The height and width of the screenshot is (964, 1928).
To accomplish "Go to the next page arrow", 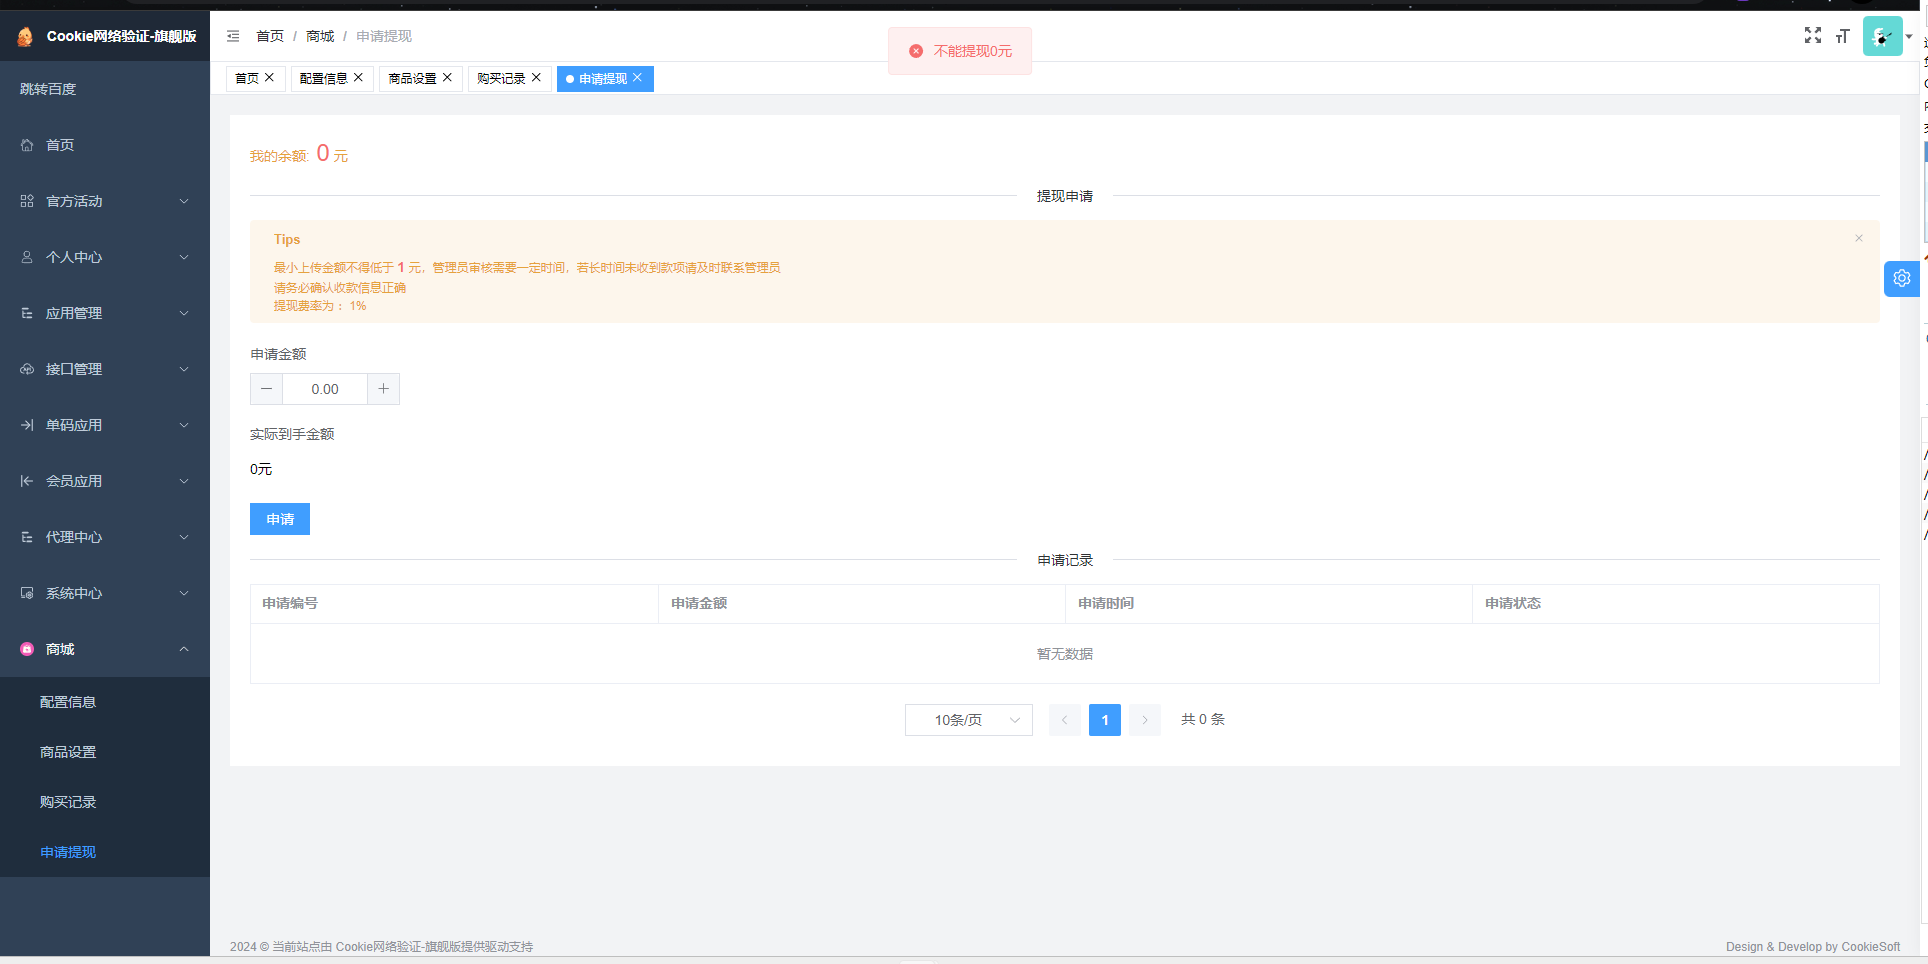I will pos(1145,720).
